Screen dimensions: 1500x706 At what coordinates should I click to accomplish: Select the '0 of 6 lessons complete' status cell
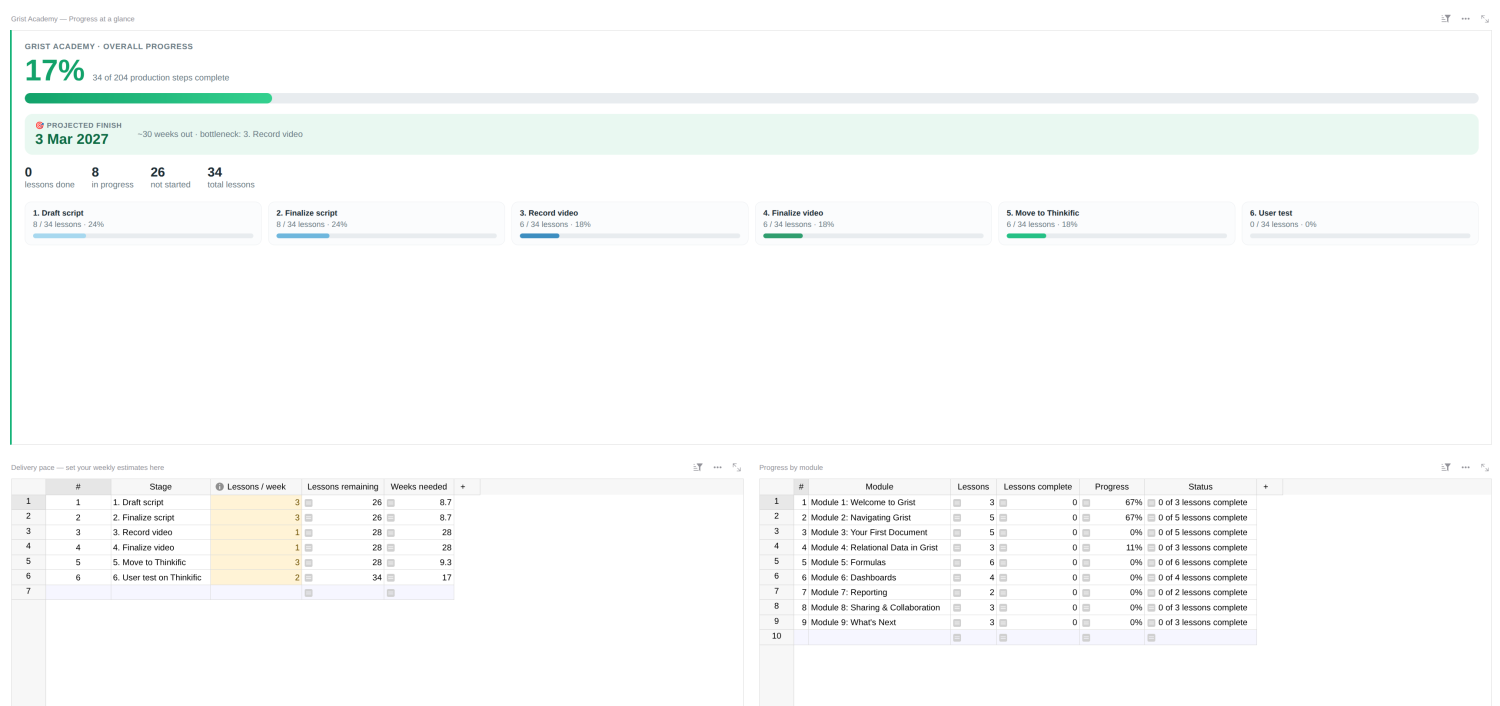[1201, 563]
